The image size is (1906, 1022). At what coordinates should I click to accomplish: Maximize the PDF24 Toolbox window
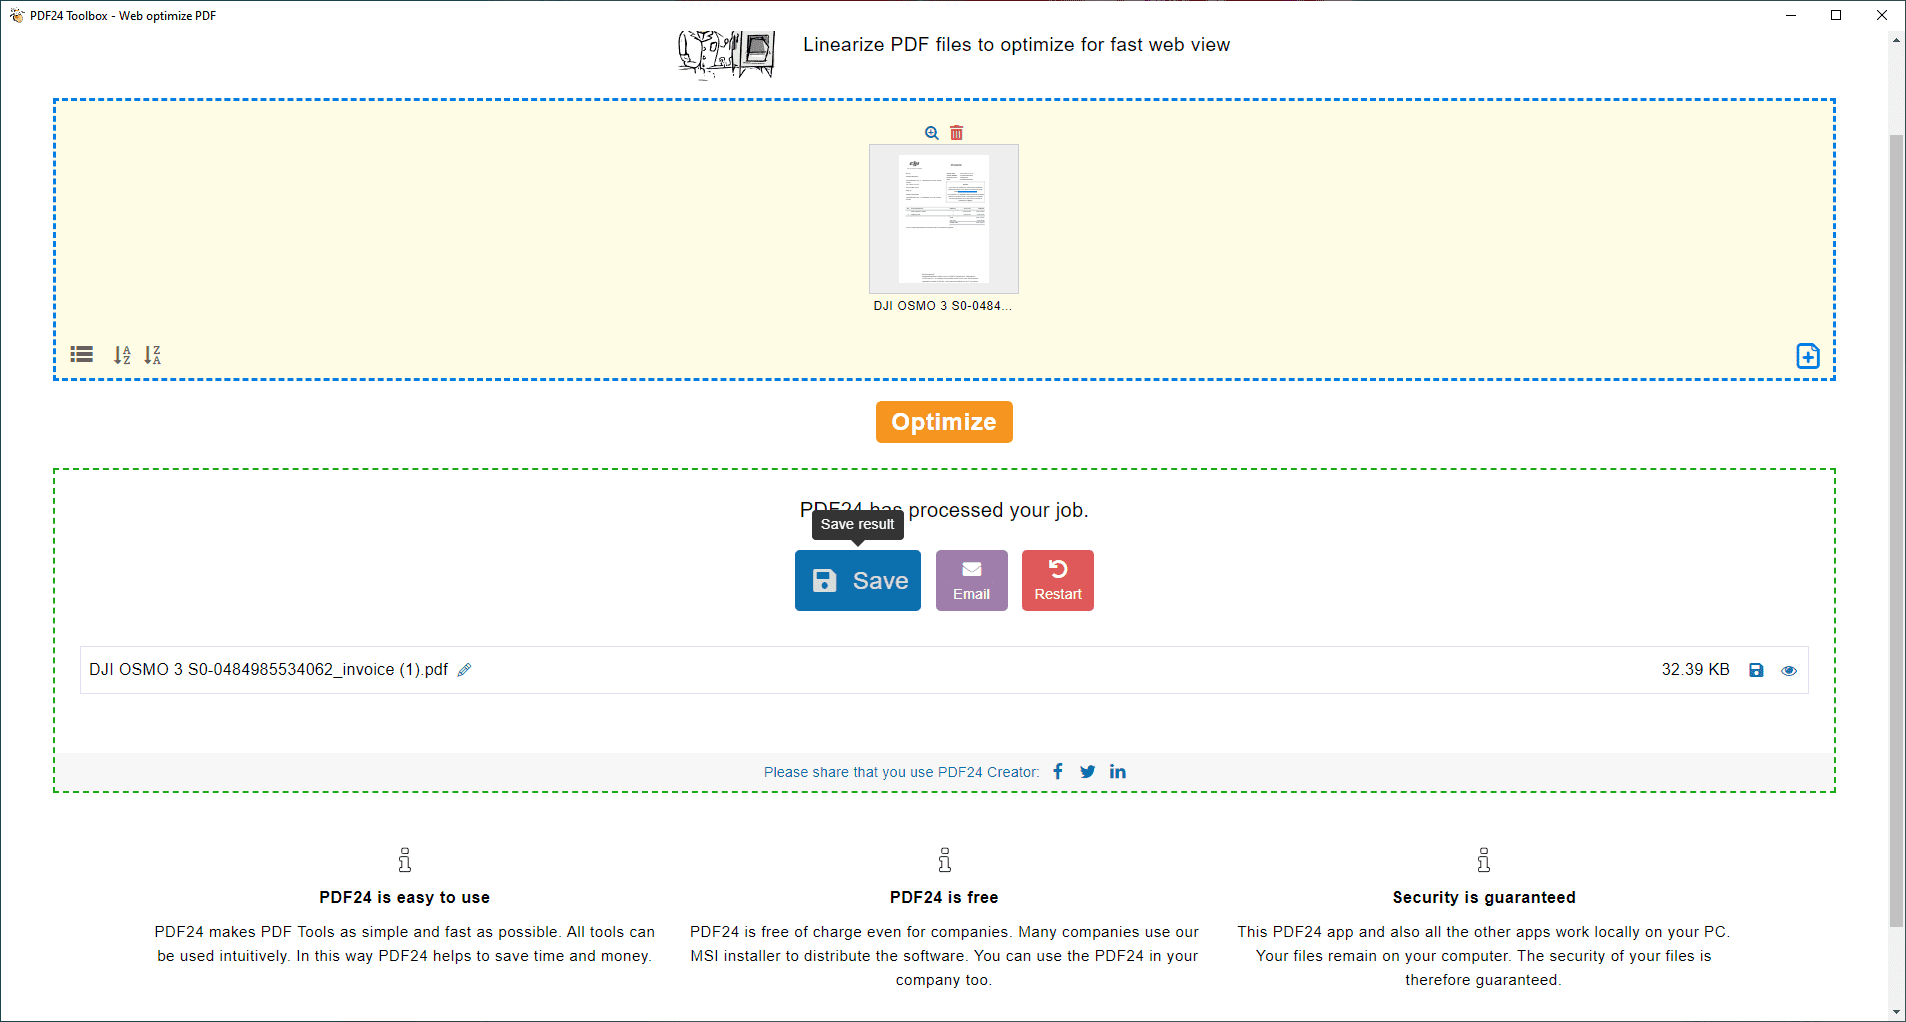click(x=1836, y=15)
